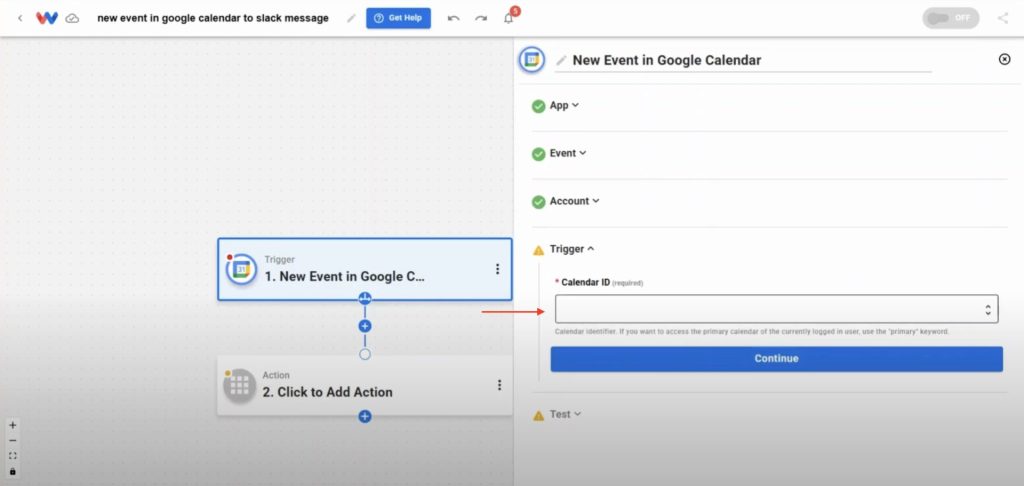1024x486 pixels.
Task: Click the Google Calendar icon in panel header
Action: pos(532,60)
